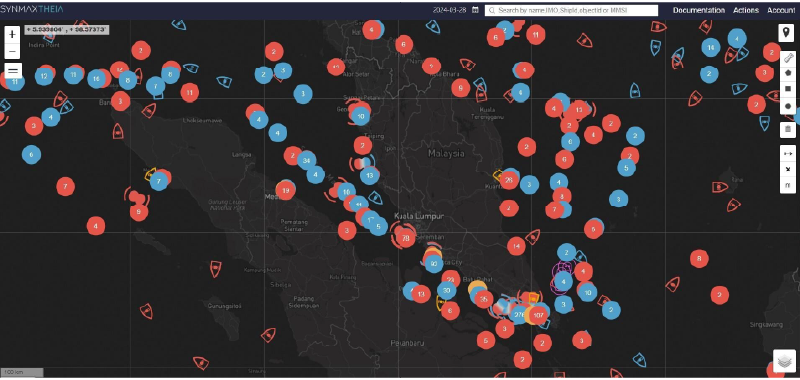Image resolution: width=800 pixels, height=380 pixels.
Task: Click the vessel search input field
Action: [571, 10]
